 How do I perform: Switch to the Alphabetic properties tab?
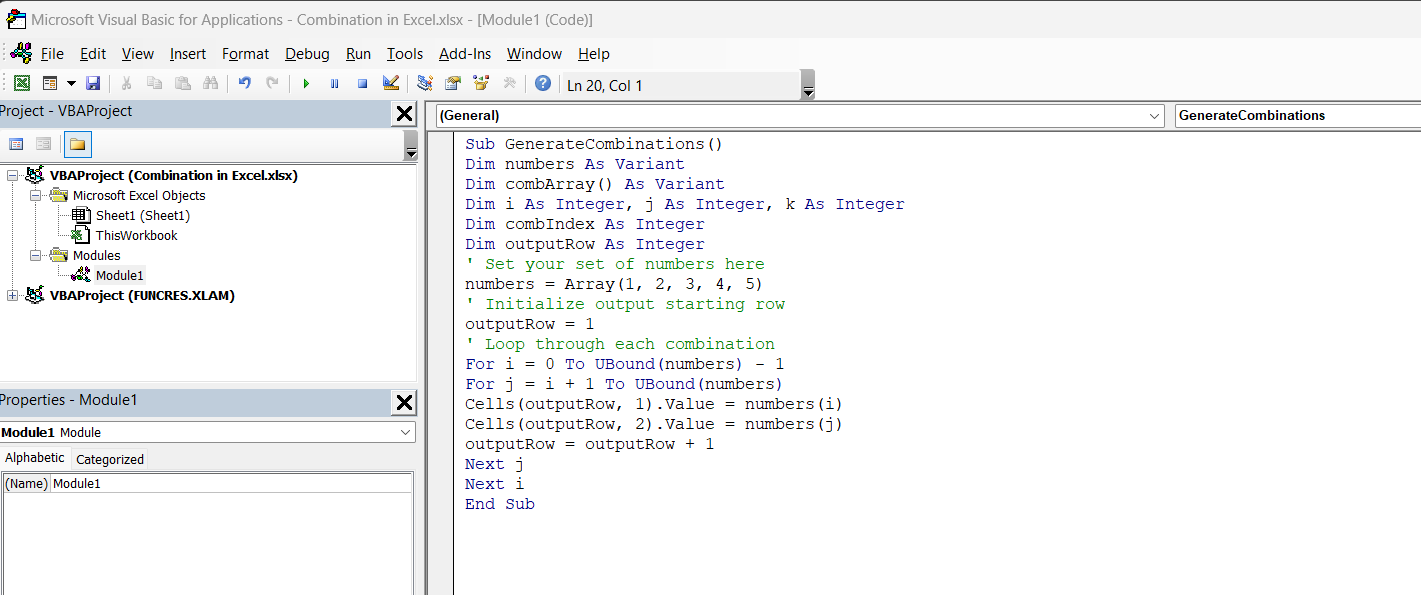[35, 458]
